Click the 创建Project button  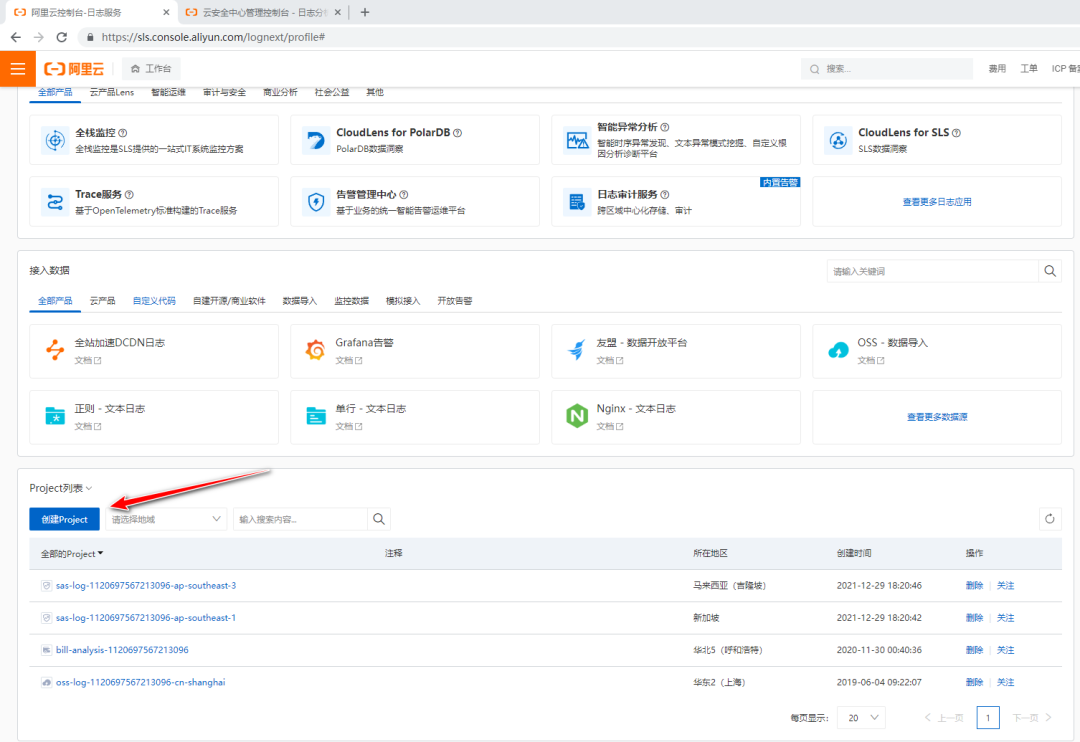tap(65, 519)
